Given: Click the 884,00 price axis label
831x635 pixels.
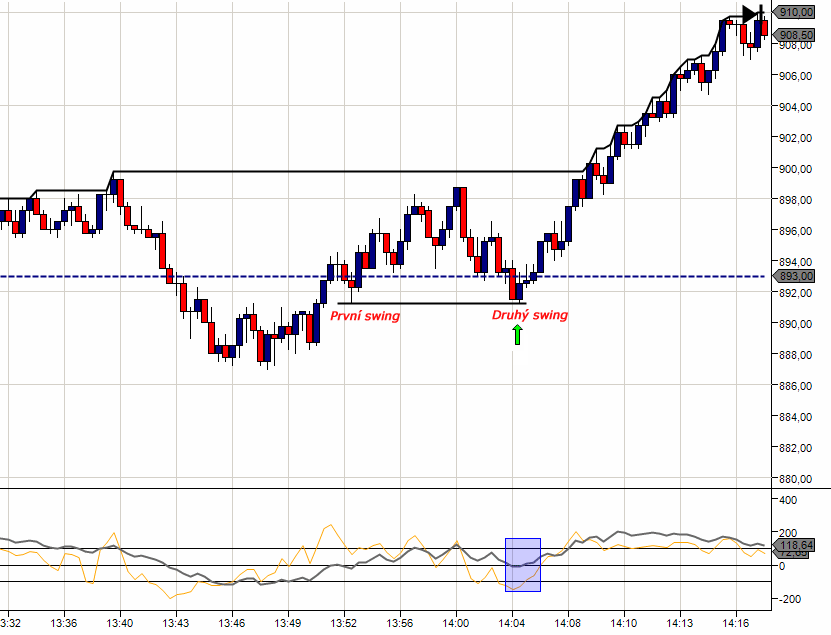Looking at the screenshot, I should click(795, 417).
